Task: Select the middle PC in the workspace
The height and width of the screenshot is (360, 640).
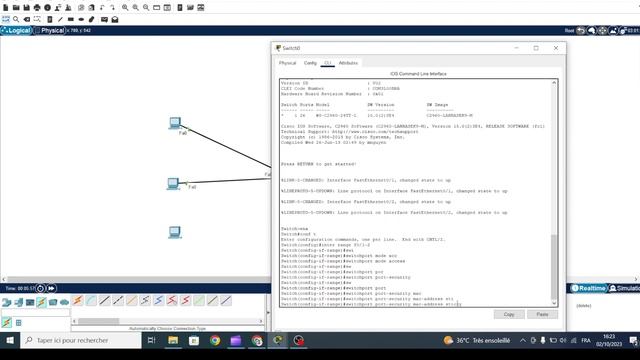Action: pos(173,184)
